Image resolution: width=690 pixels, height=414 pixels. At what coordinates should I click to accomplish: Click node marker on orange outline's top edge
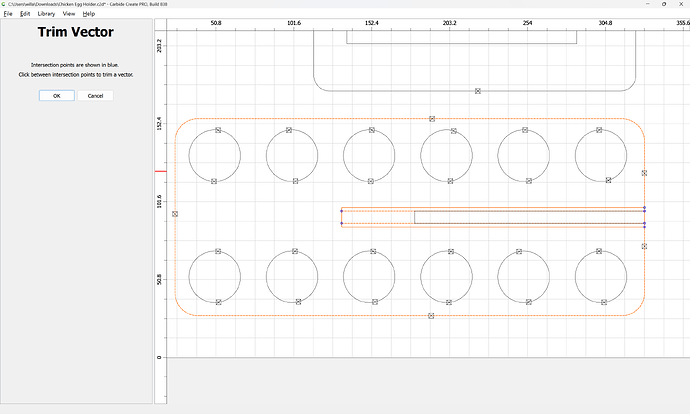click(x=432, y=119)
